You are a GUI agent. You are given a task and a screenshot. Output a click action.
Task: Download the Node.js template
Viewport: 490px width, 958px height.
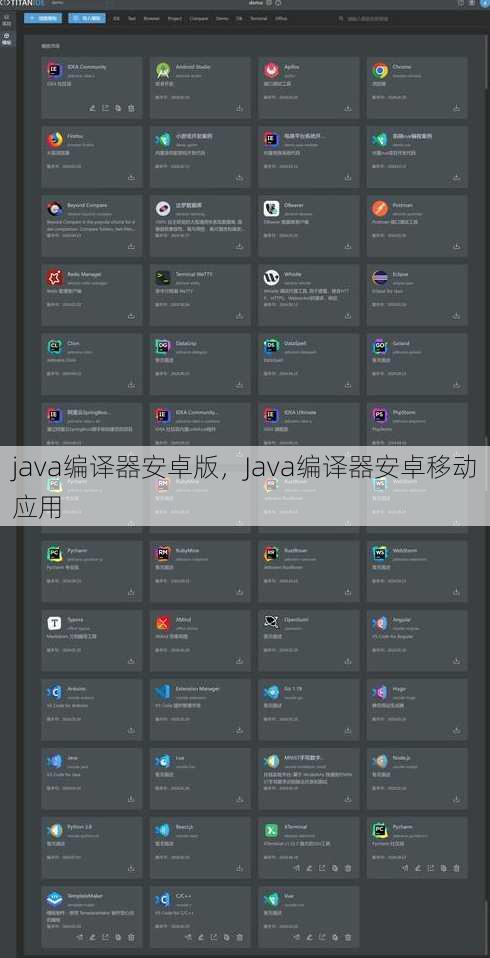click(x=456, y=799)
